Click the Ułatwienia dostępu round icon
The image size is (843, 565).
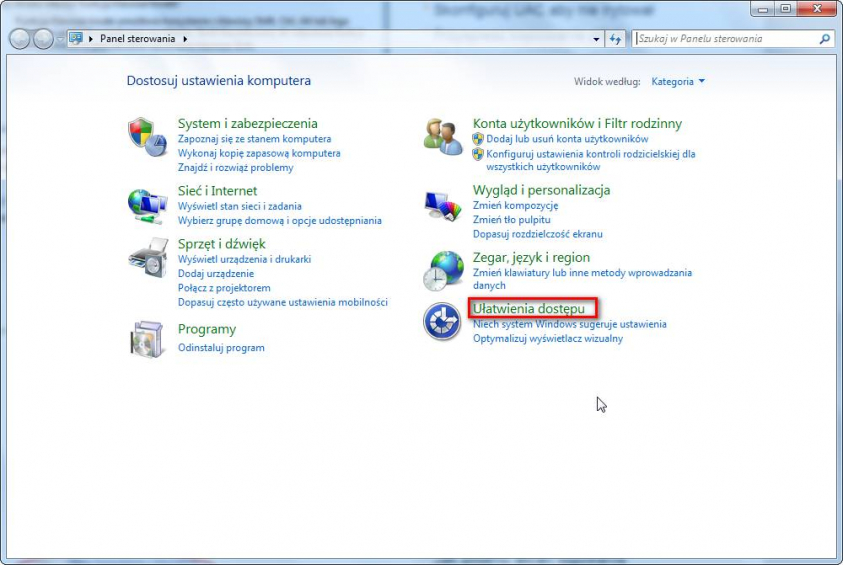click(442, 321)
